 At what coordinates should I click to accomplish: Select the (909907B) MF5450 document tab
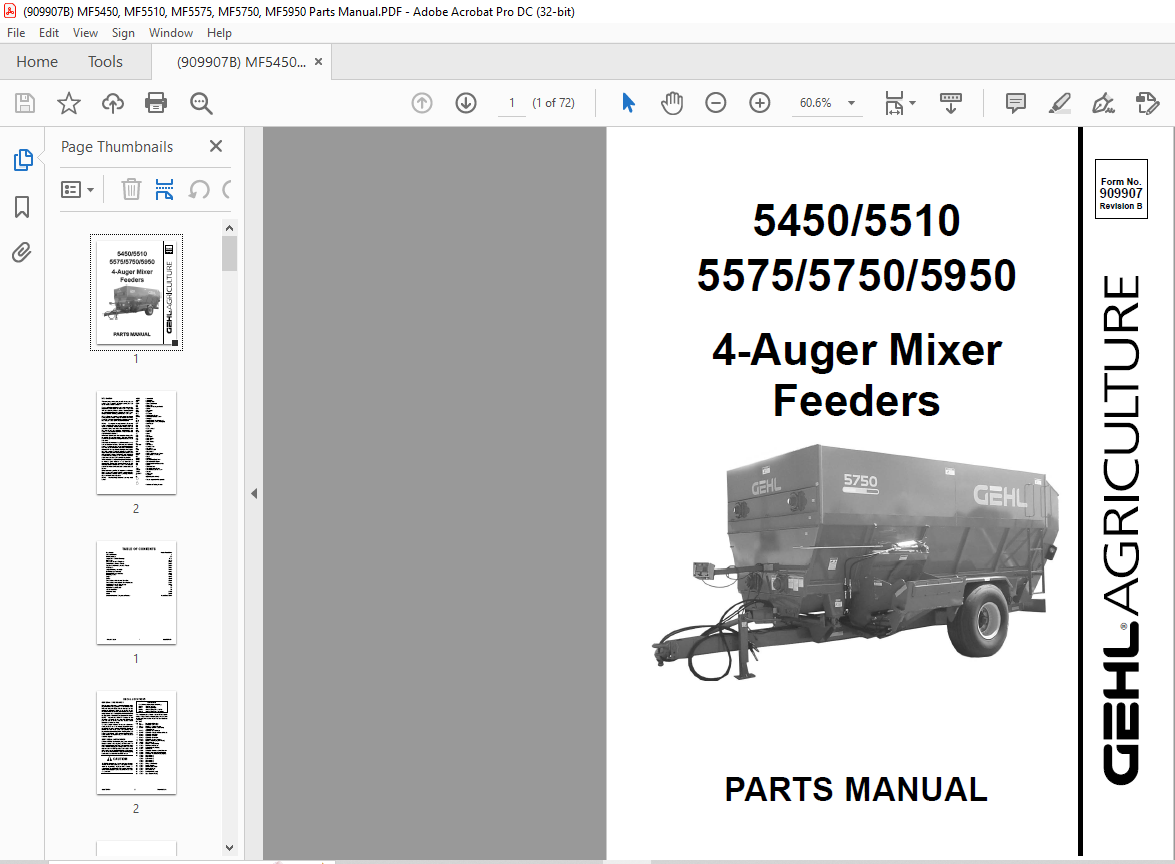[x=241, y=62]
